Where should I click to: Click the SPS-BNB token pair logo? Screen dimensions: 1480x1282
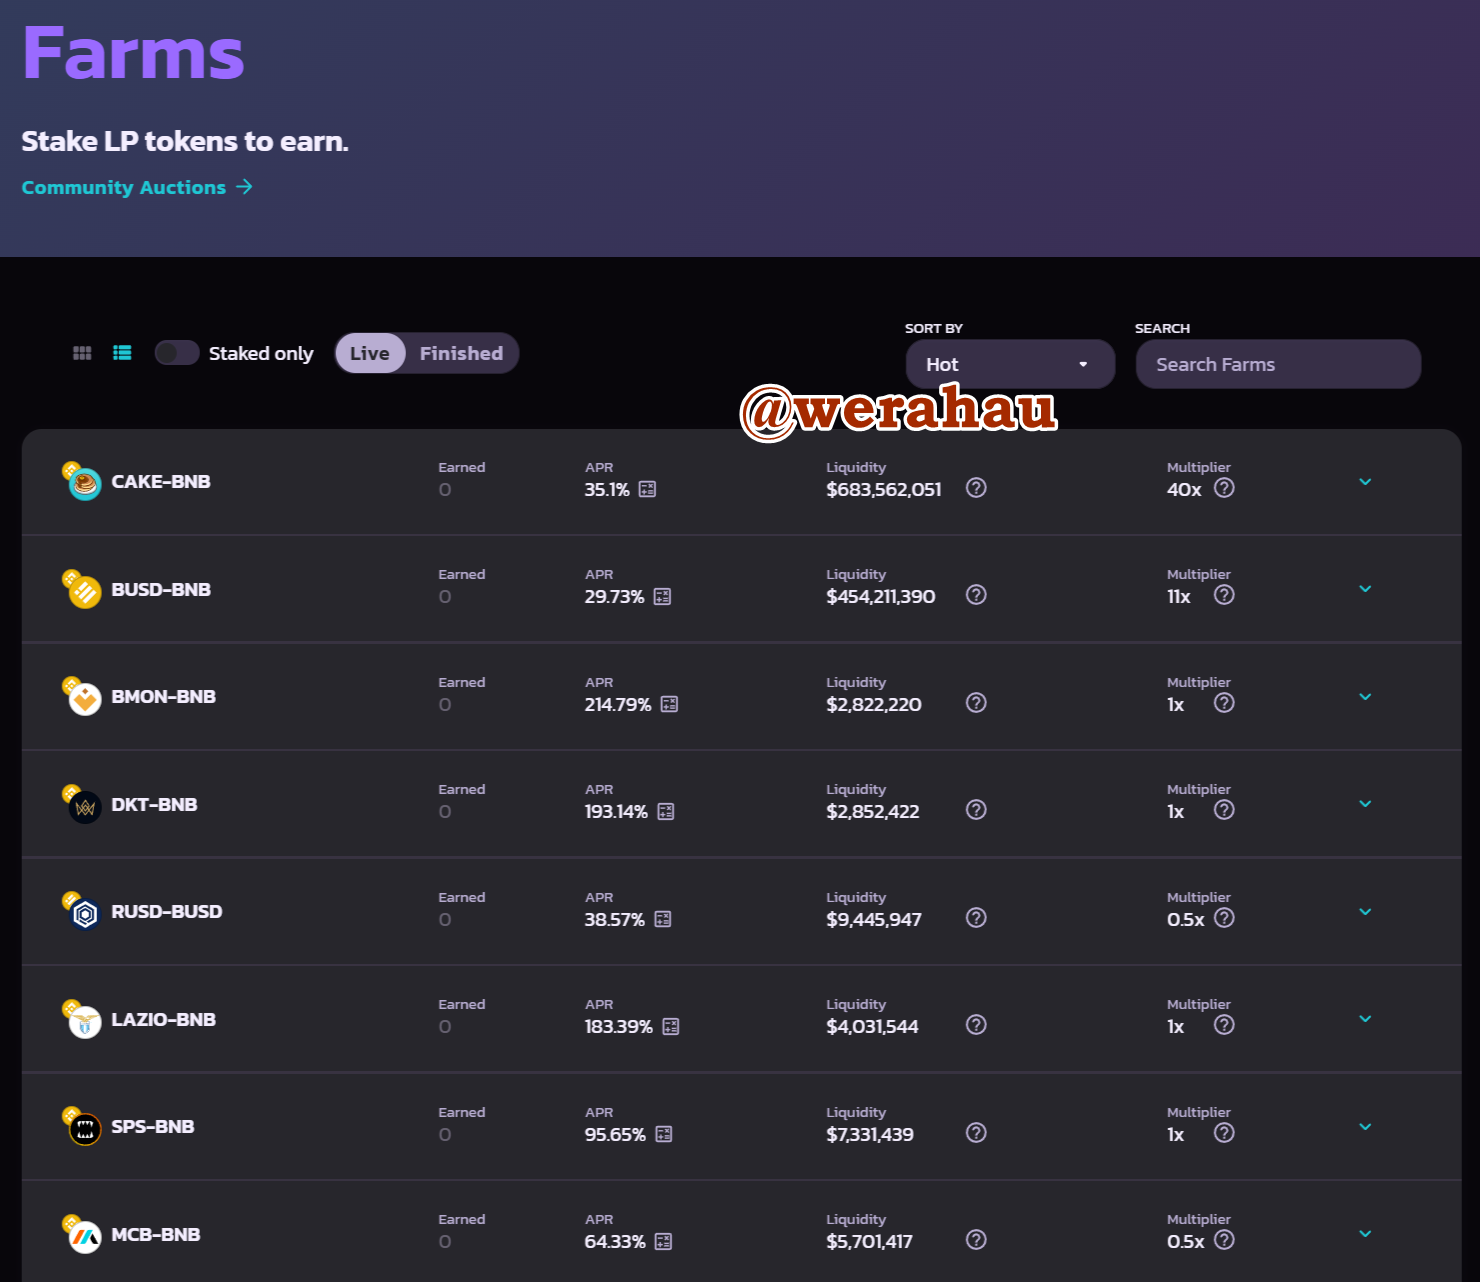pos(82,1126)
